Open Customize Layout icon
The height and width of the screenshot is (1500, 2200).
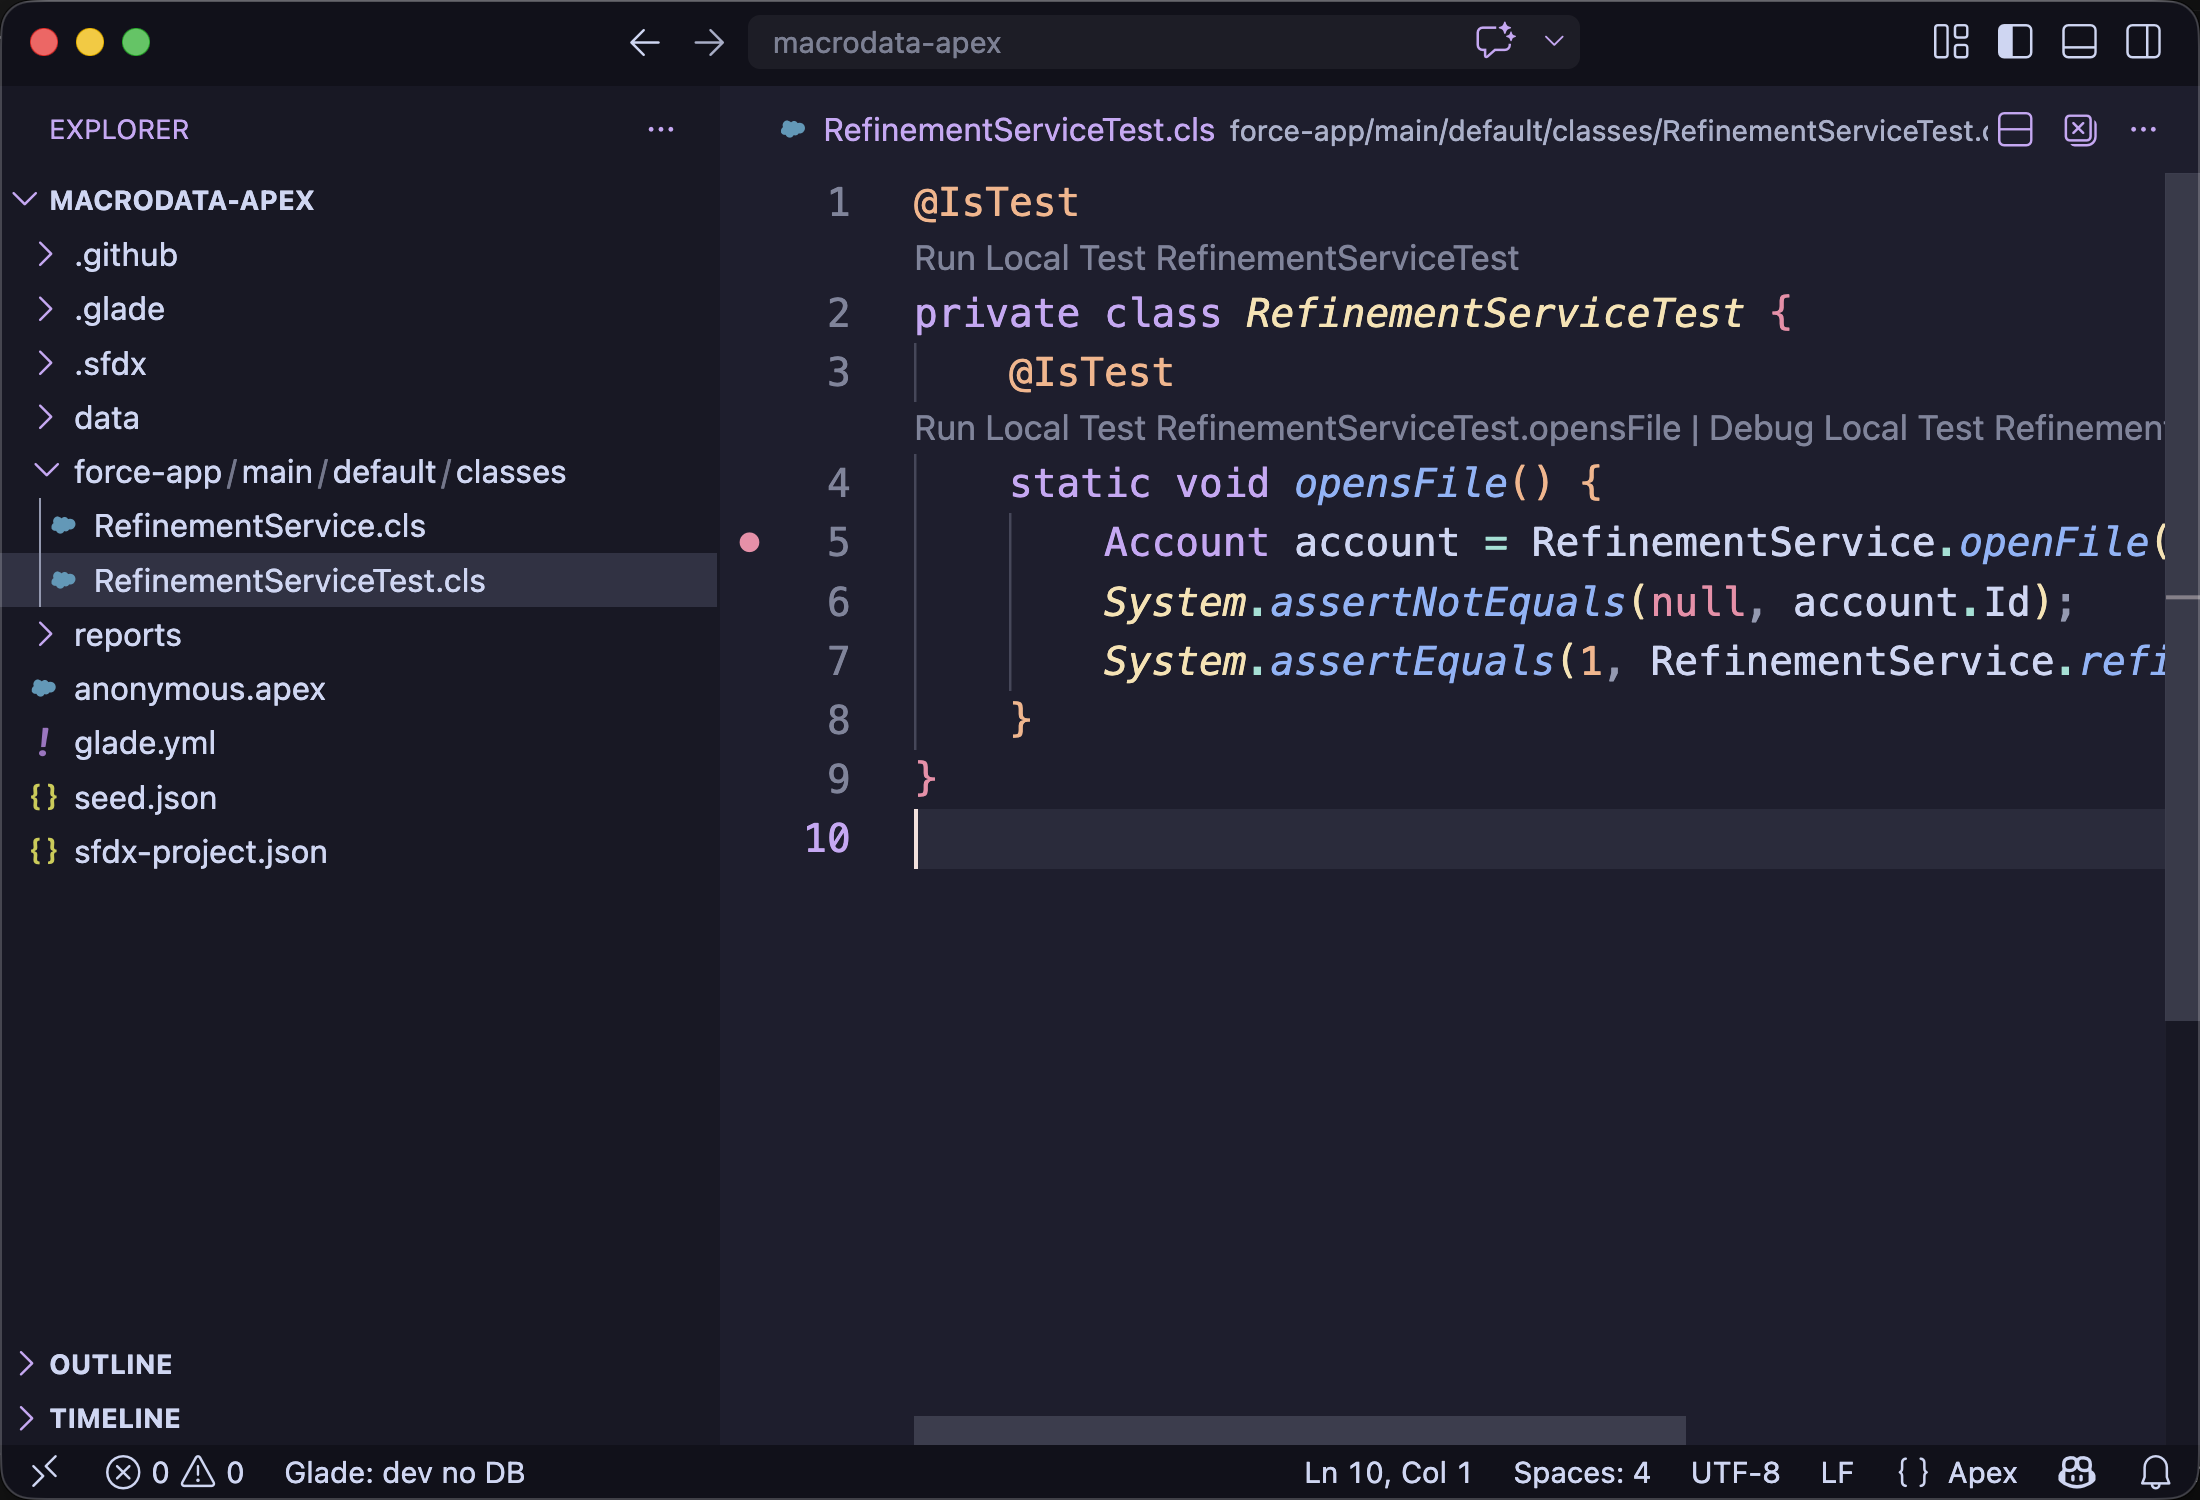(1951, 42)
